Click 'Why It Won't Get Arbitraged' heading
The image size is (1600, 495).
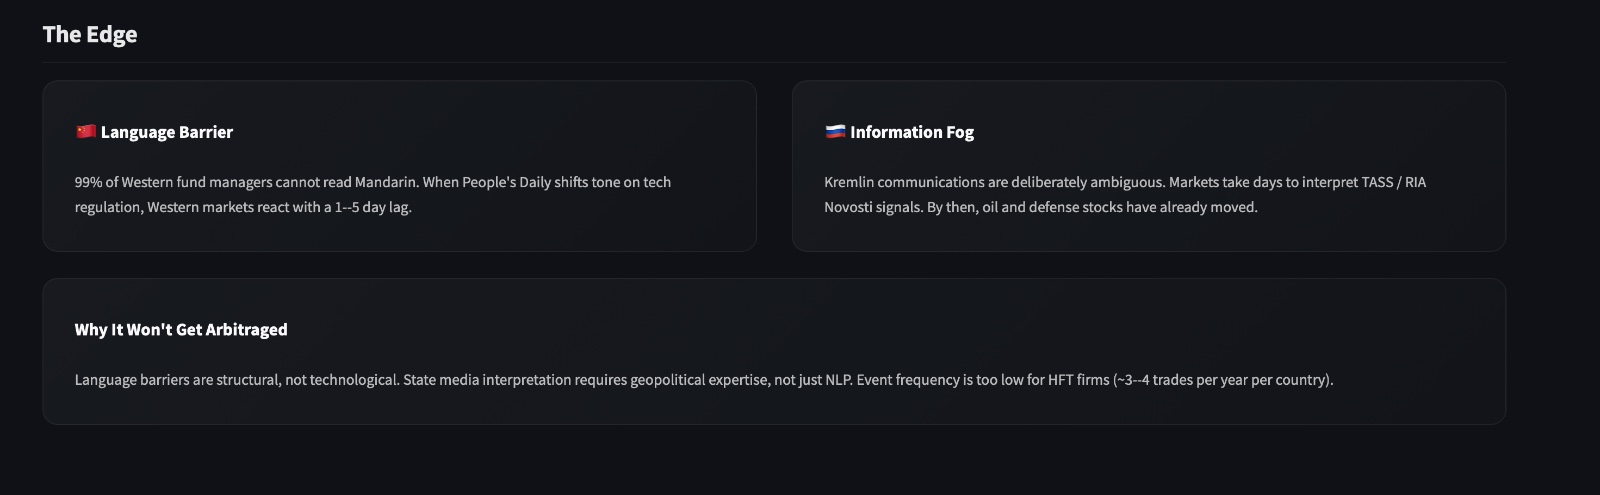coord(181,329)
